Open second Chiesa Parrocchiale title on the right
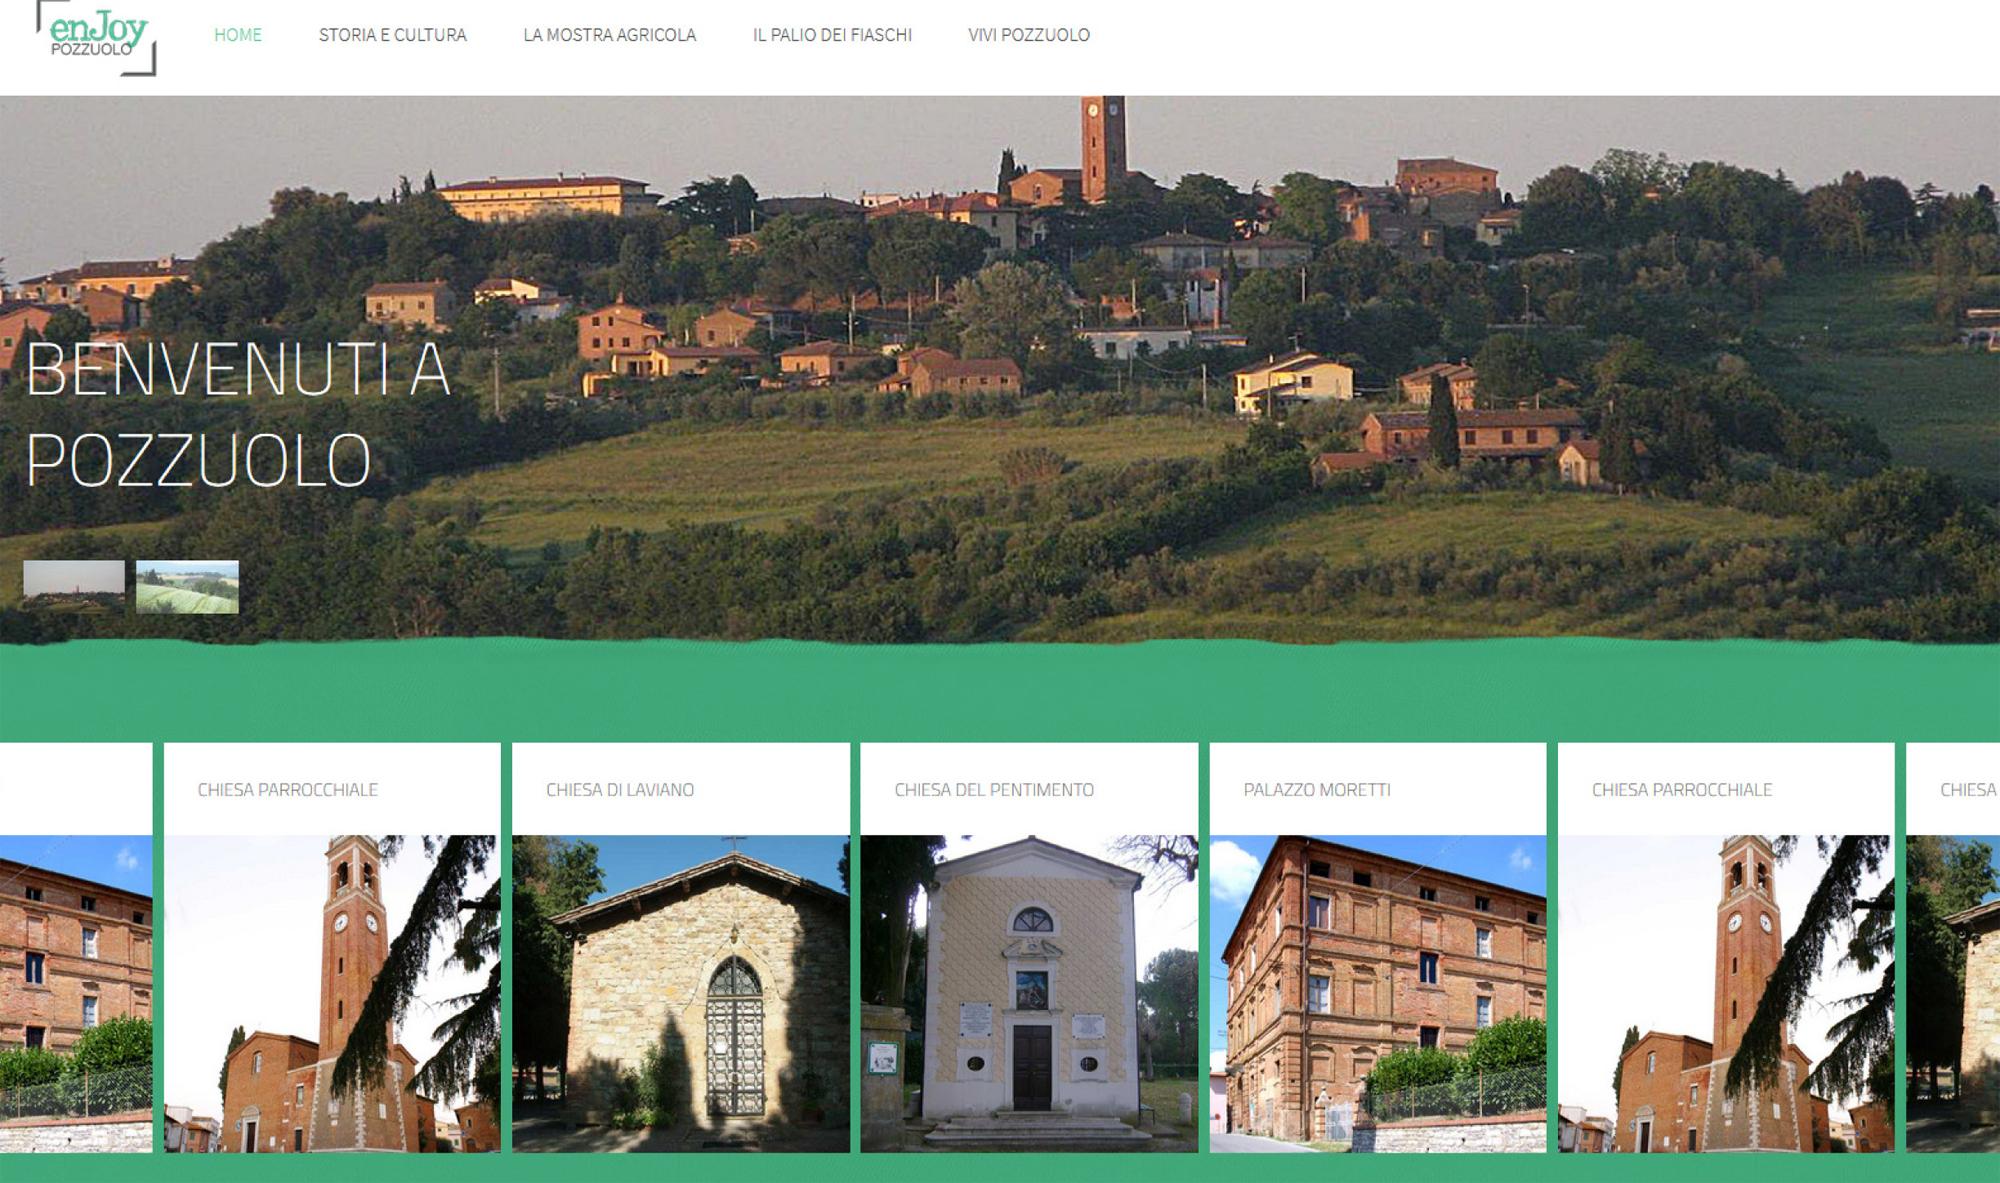The height and width of the screenshot is (1183, 2000). pos(1682,790)
